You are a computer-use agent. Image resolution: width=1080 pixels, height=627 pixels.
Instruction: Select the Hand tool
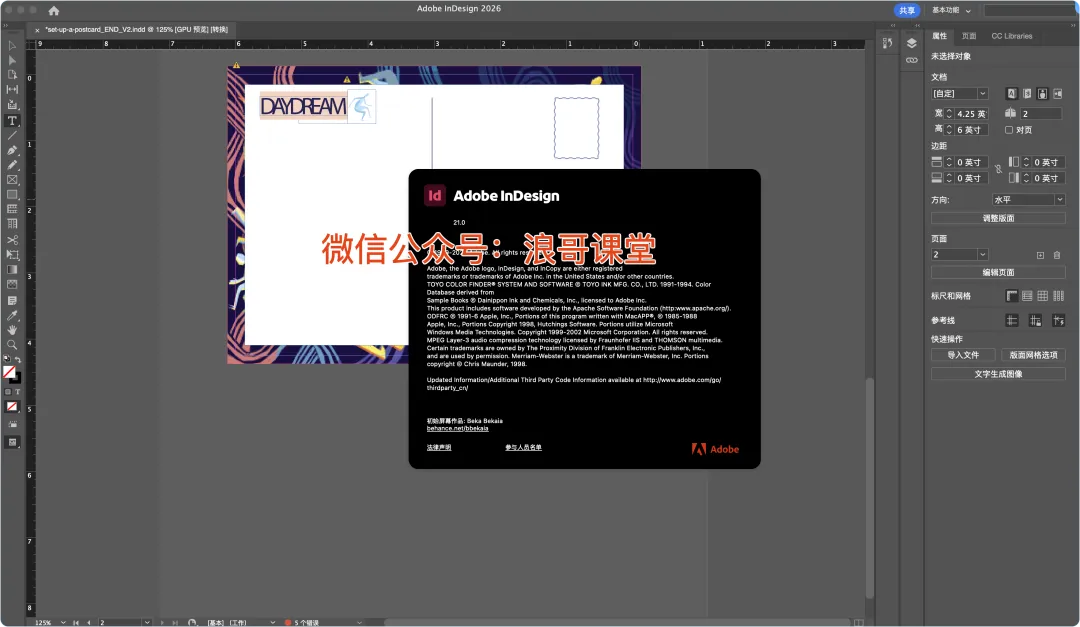12,330
